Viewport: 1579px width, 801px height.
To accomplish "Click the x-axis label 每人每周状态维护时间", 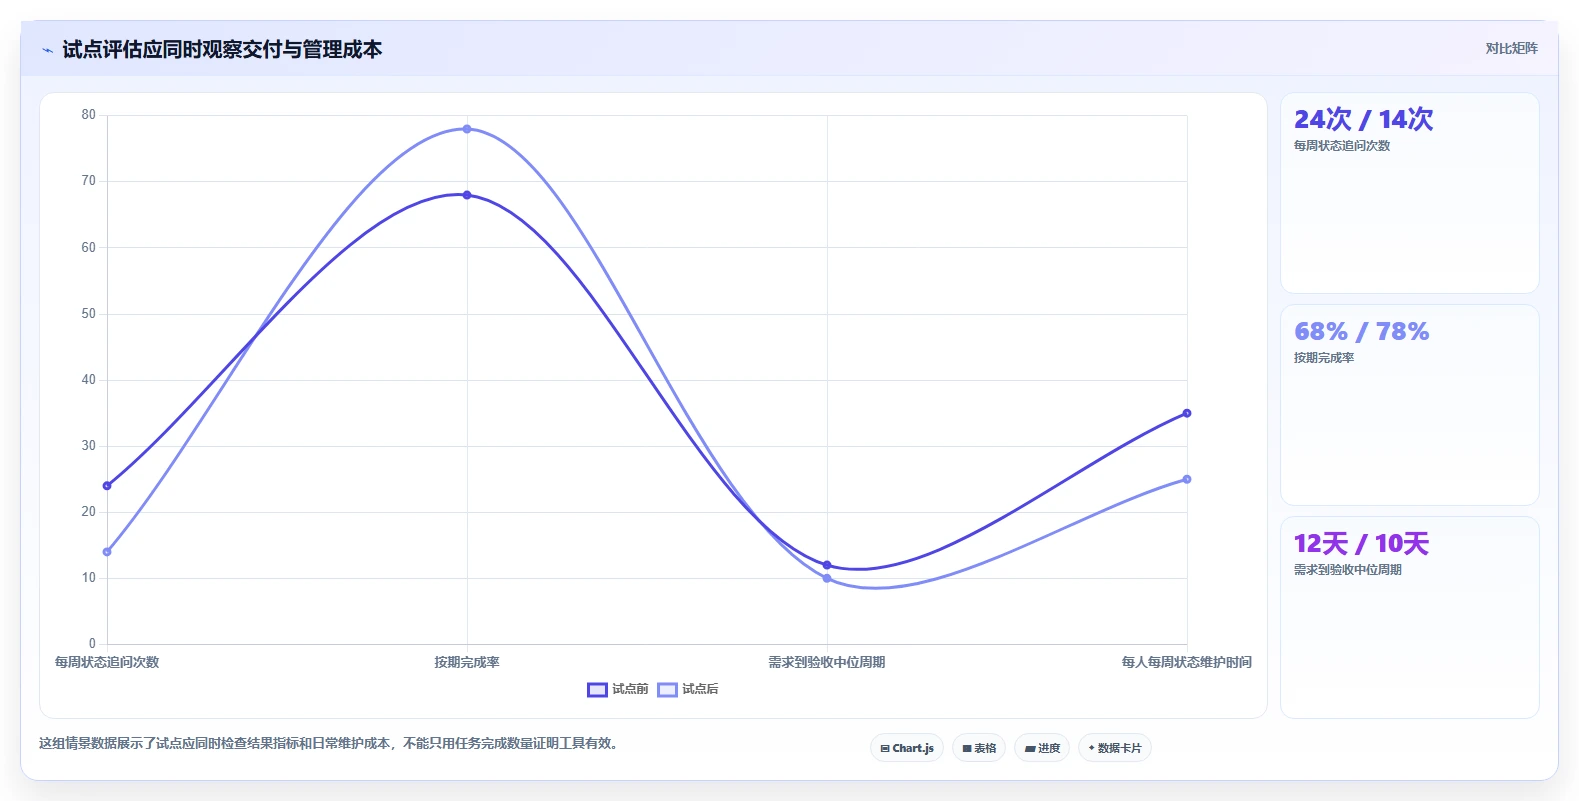I will [x=1187, y=662].
